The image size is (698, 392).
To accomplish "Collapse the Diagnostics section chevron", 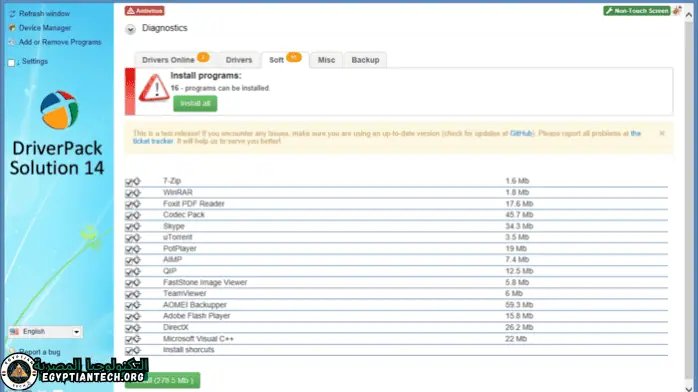I will [x=130, y=29].
